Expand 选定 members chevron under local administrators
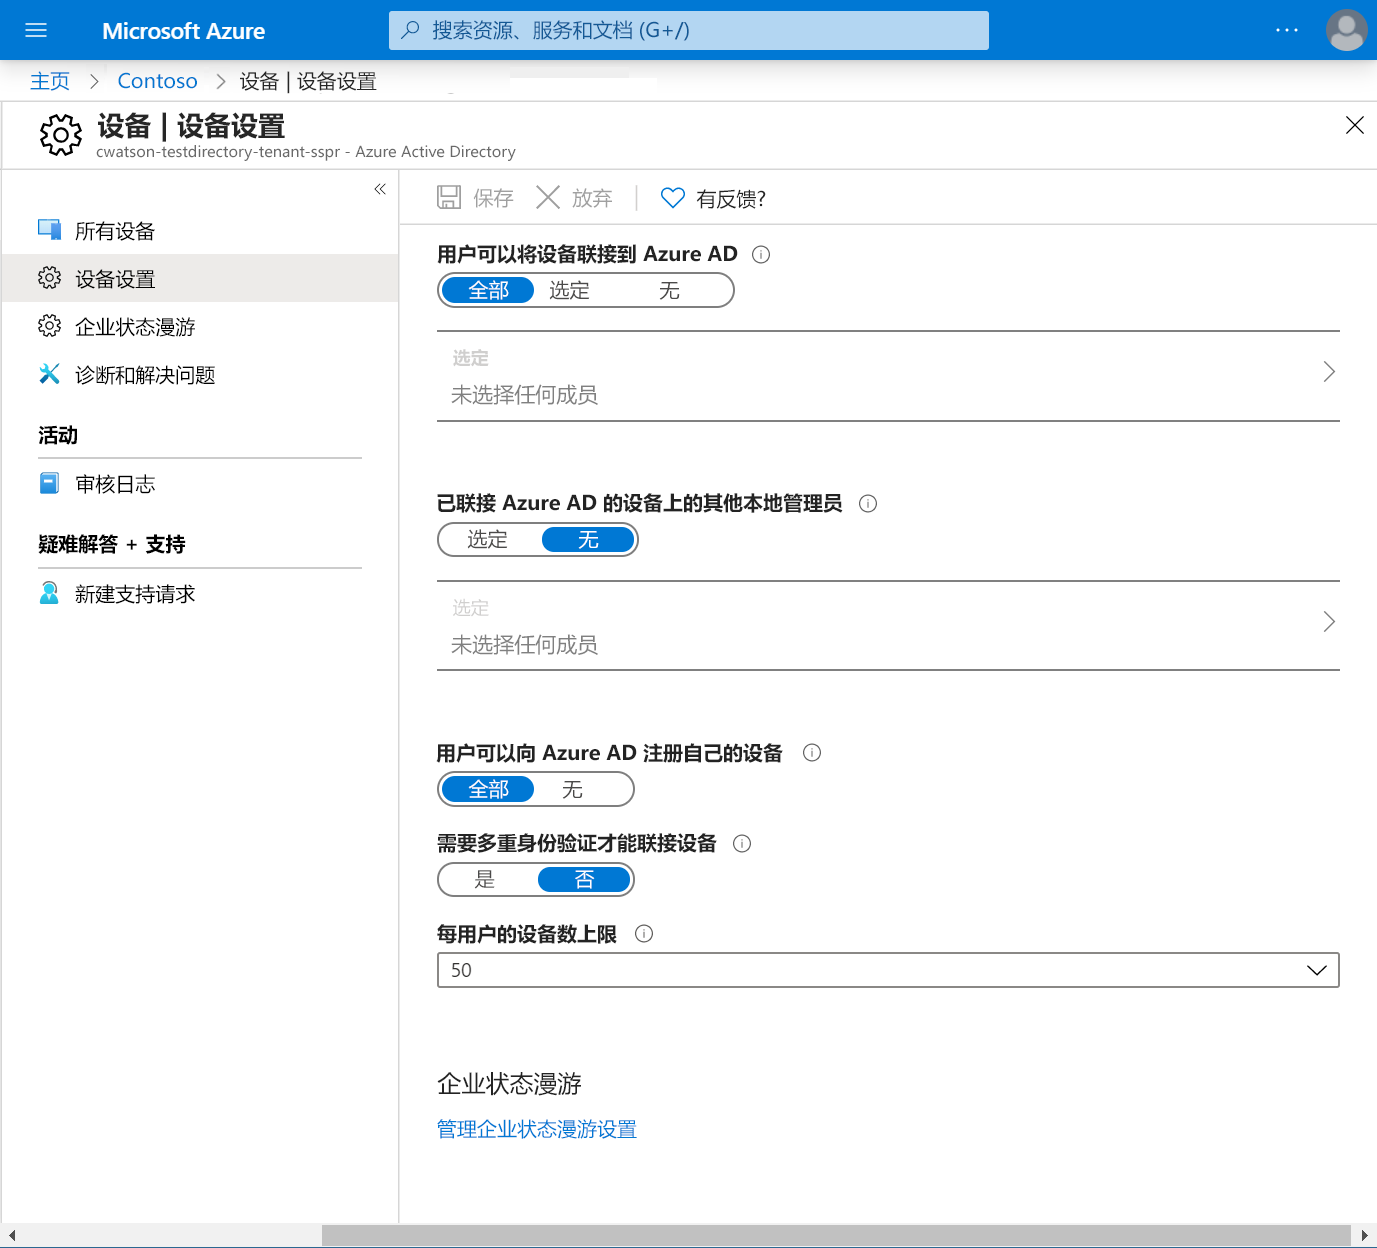This screenshot has width=1377, height=1248. click(x=1329, y=622)
